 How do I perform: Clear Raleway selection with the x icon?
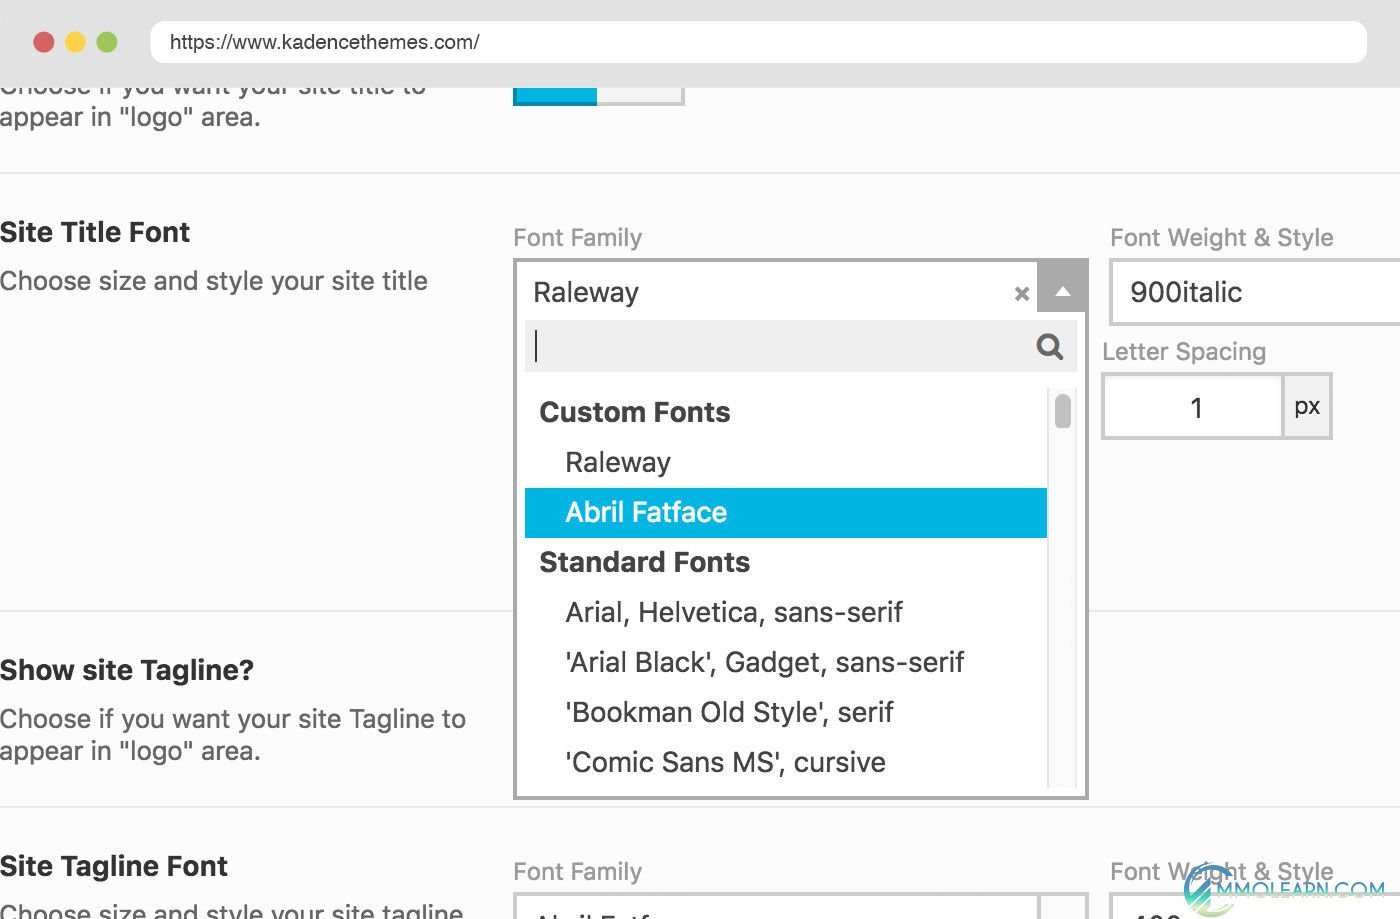pos(1021,294)
